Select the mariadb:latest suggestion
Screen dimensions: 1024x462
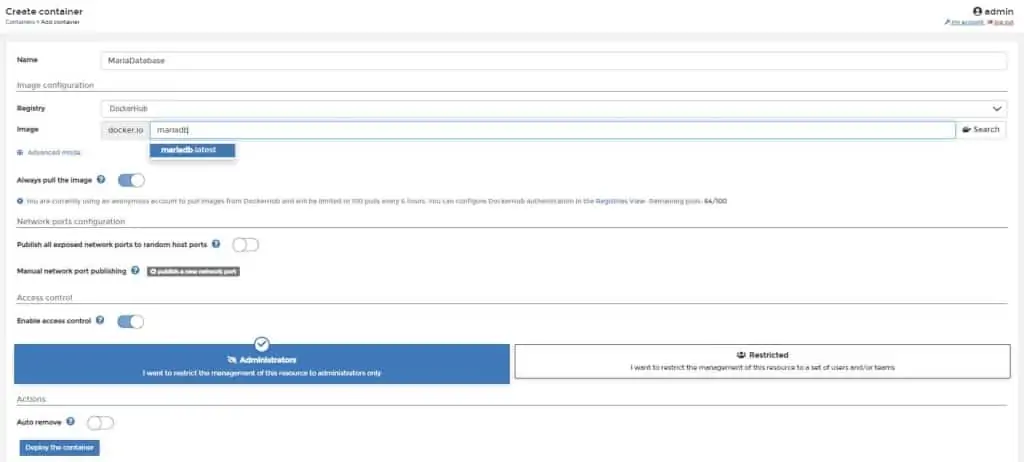[191, 150]
